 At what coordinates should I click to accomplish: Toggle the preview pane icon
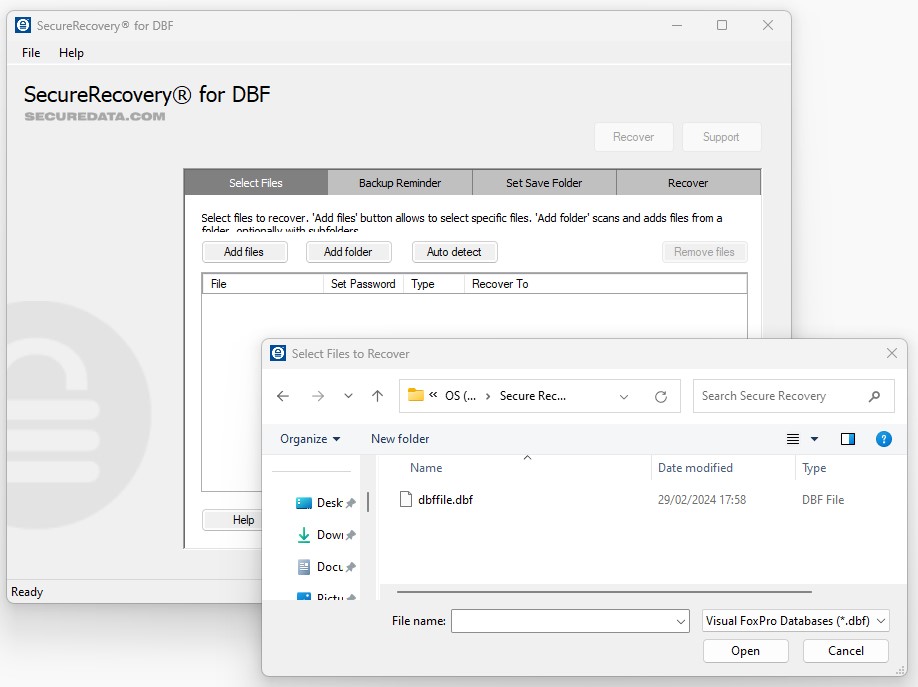pyautogui.click(x=848, y=439)
